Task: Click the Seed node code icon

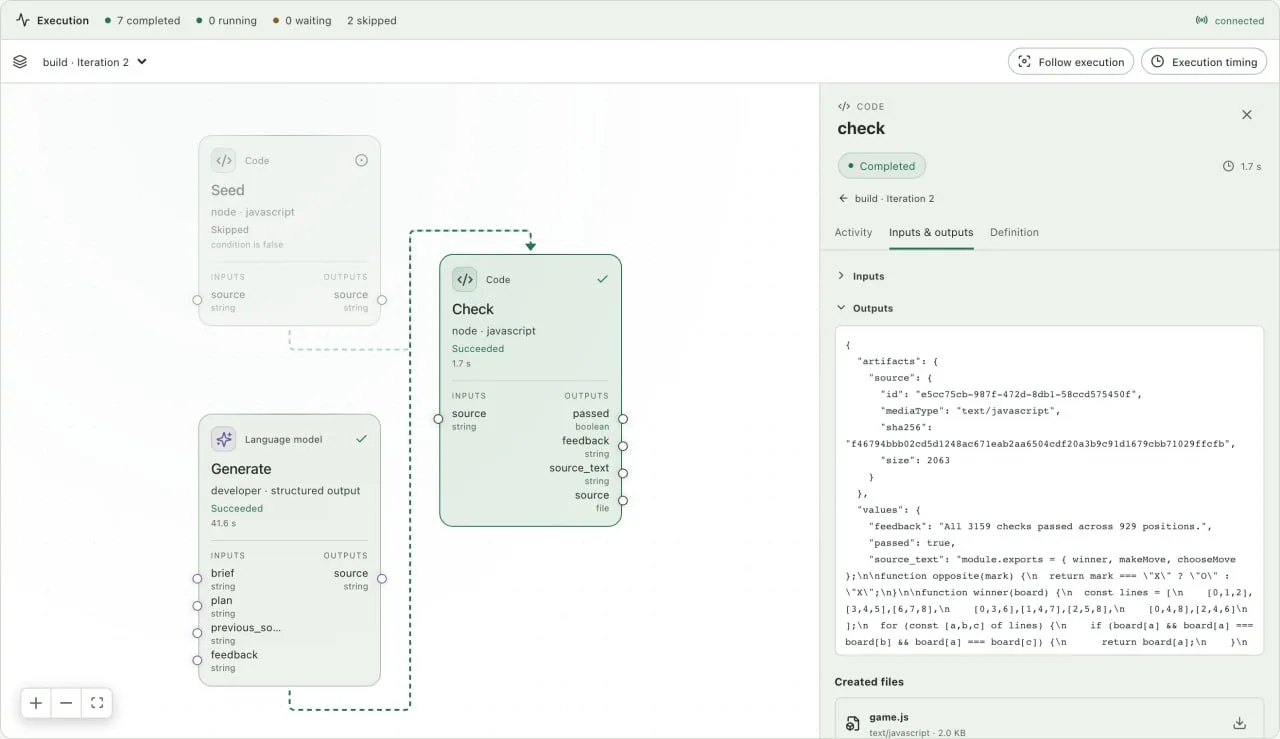Action: click(224, 160)
